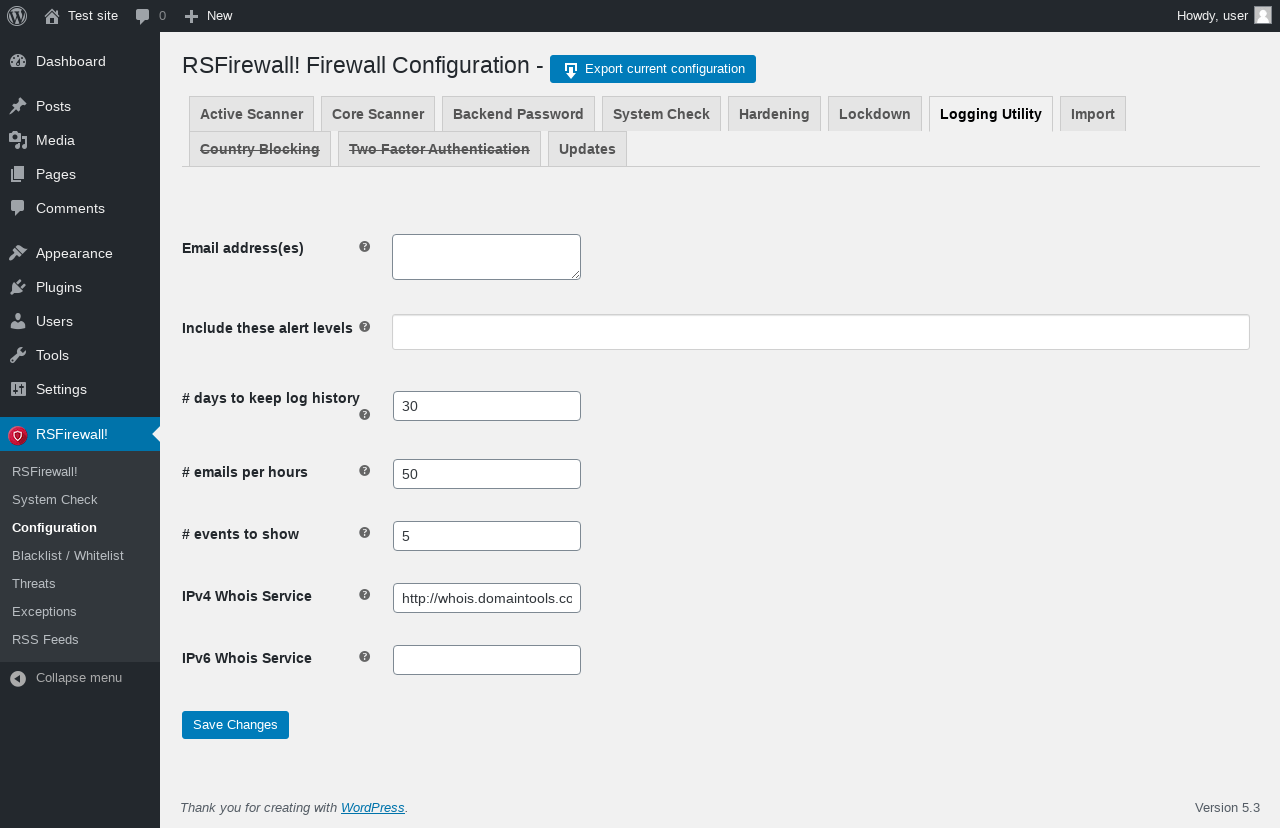1280x828 pixels.
Task: Open the Country Blocking tab
Action: pos(260,149)
